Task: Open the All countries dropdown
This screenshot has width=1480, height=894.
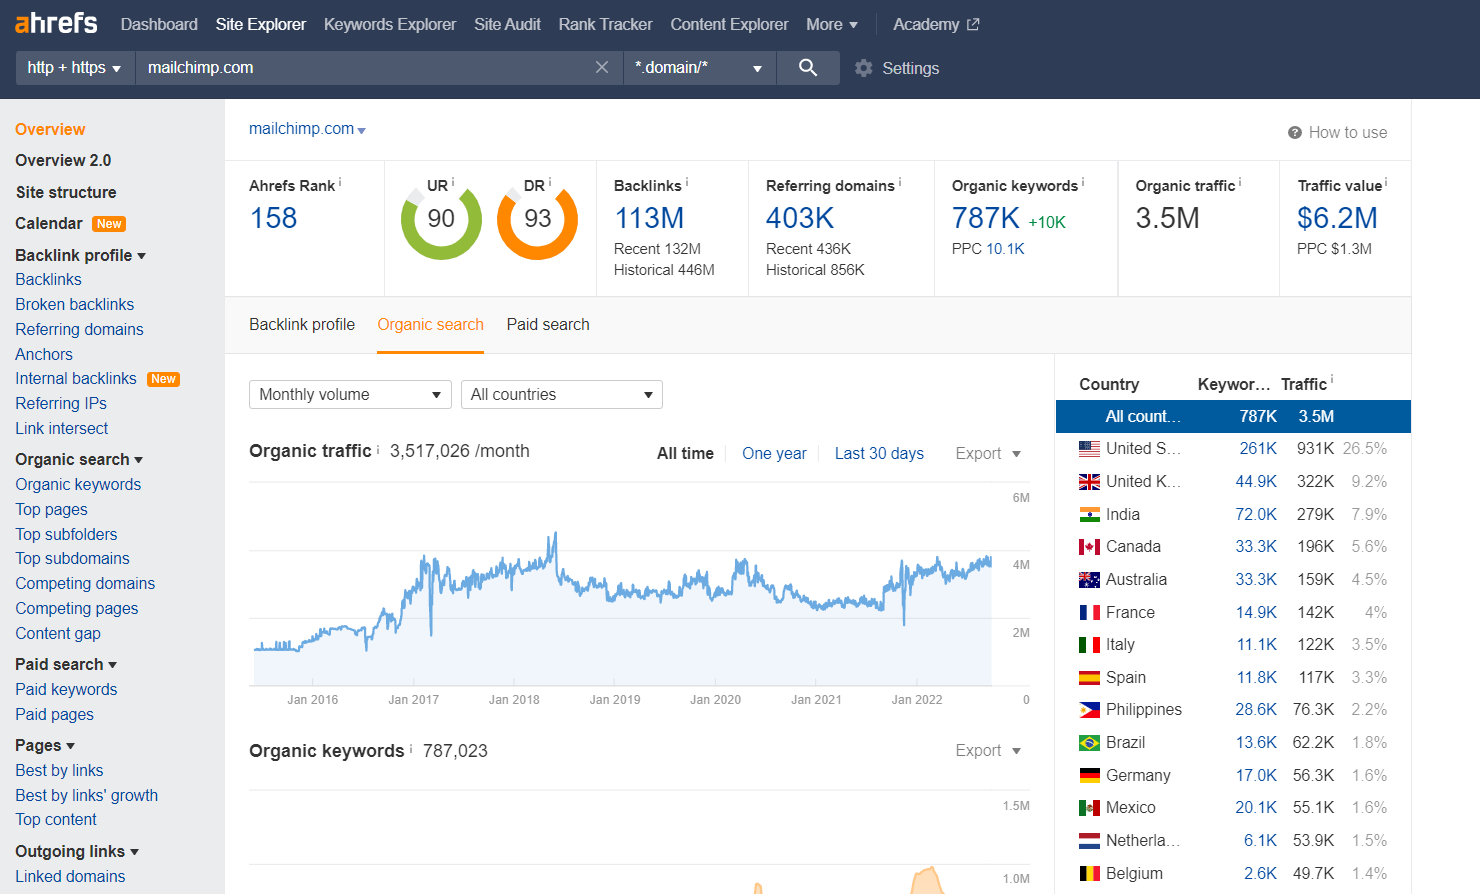Action: coord(562,394)
